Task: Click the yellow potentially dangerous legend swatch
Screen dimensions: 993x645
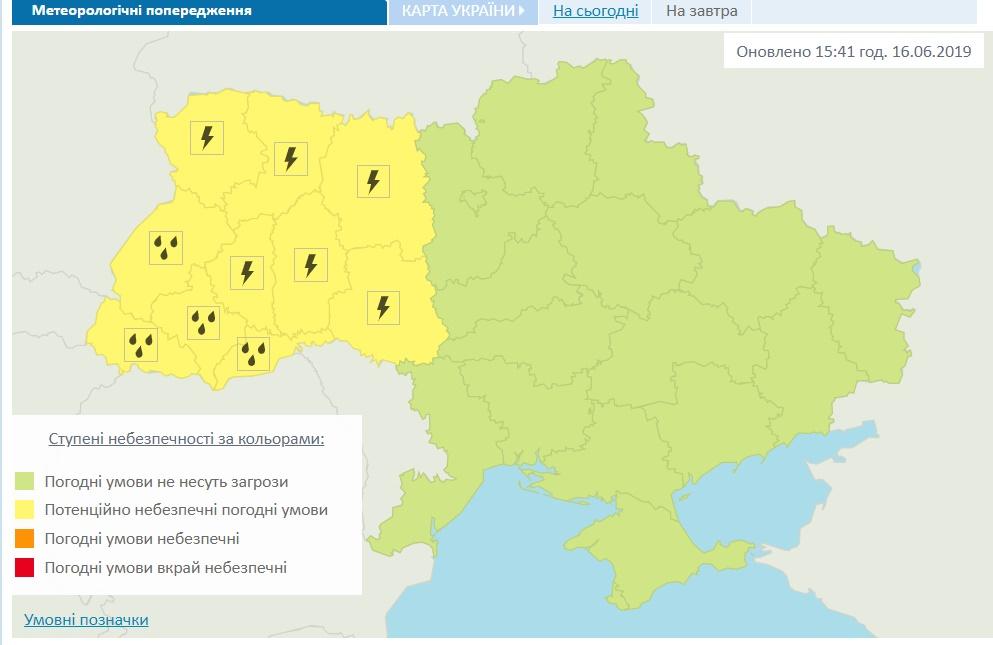Action: [25, 510]
